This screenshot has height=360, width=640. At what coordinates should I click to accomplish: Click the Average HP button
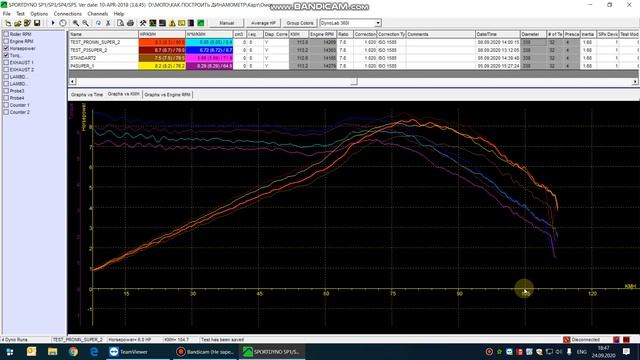(x=263, y=23)
